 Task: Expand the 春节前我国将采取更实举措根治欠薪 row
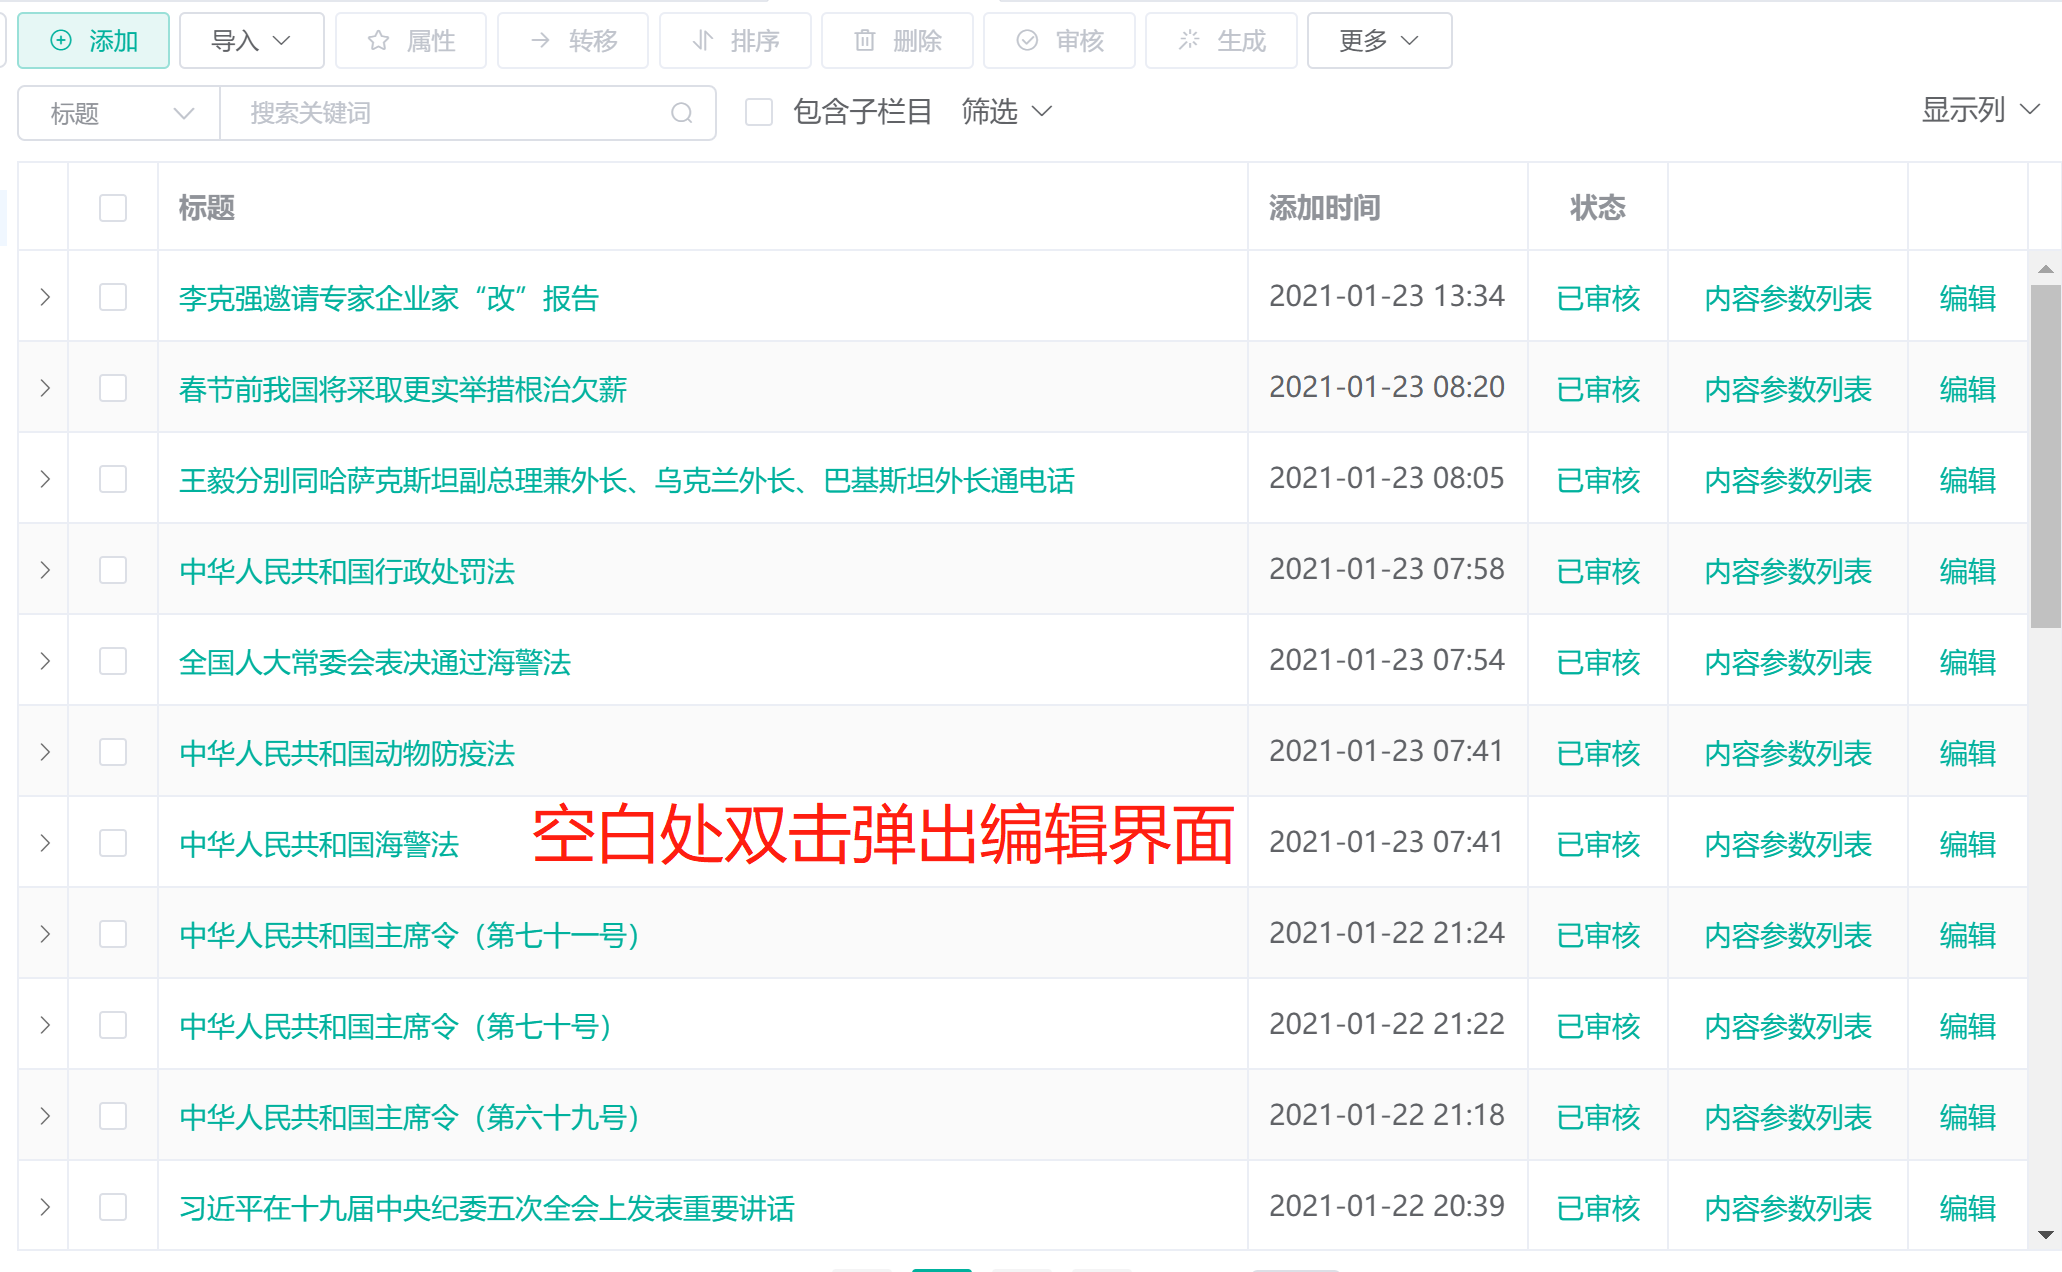(x=45, y=389)
